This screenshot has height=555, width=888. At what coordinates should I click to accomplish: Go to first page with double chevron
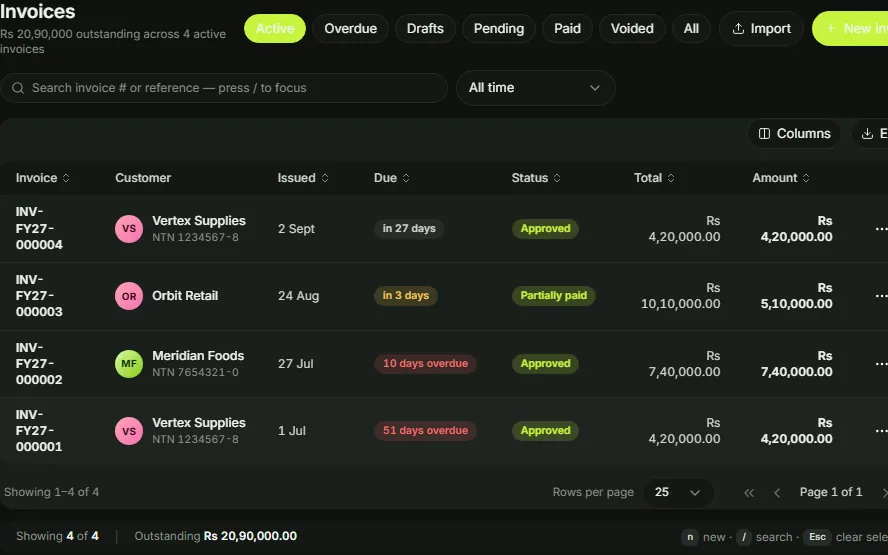(749, 493)
